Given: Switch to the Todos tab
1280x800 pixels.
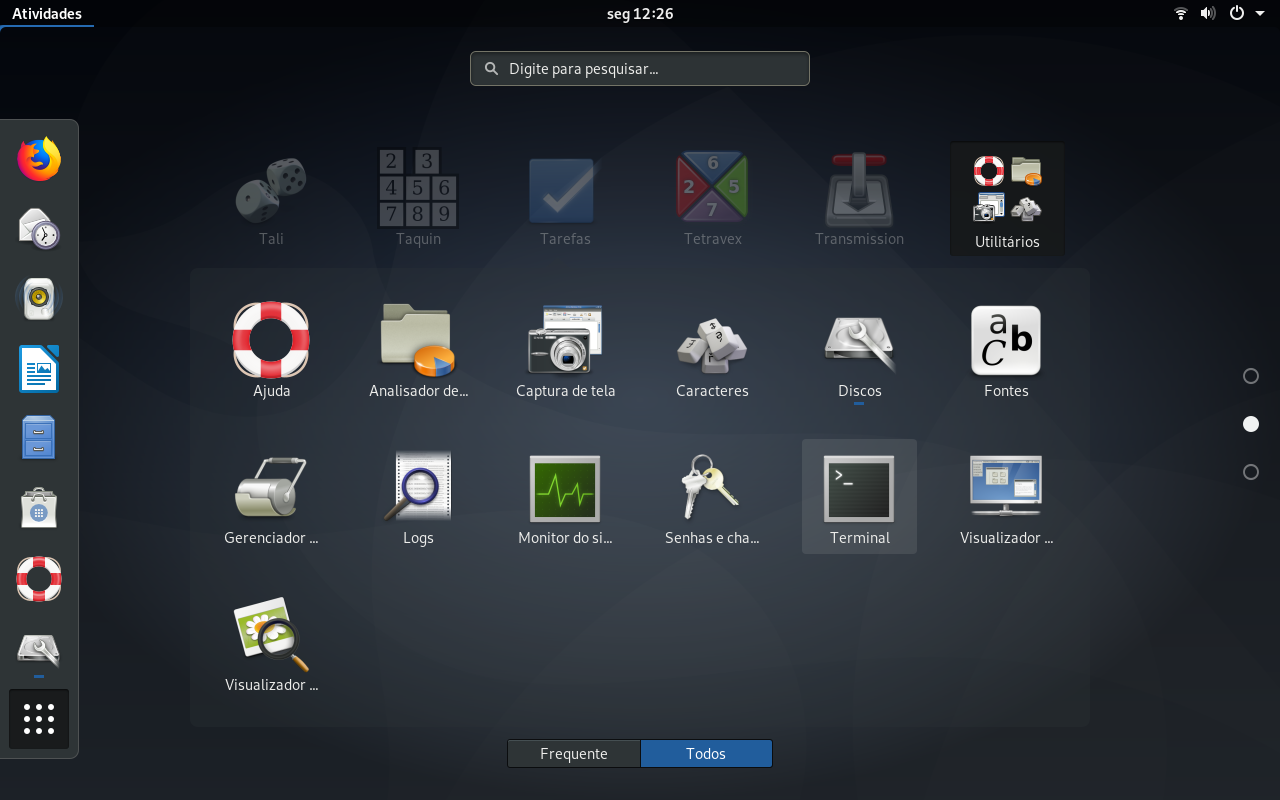Looking at the screenshot, I should (706, 754).
